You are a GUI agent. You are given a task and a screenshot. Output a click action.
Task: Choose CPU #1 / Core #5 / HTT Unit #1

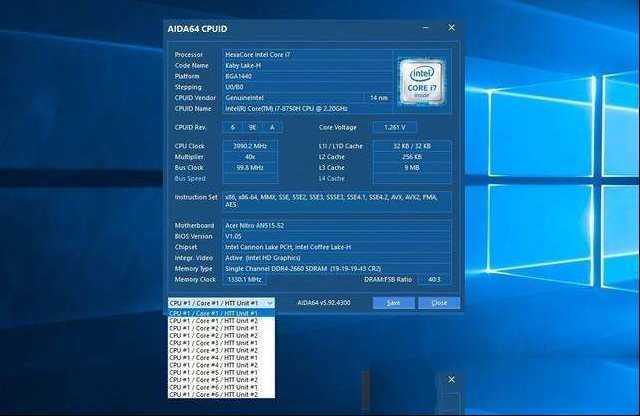tap(221, 372)
